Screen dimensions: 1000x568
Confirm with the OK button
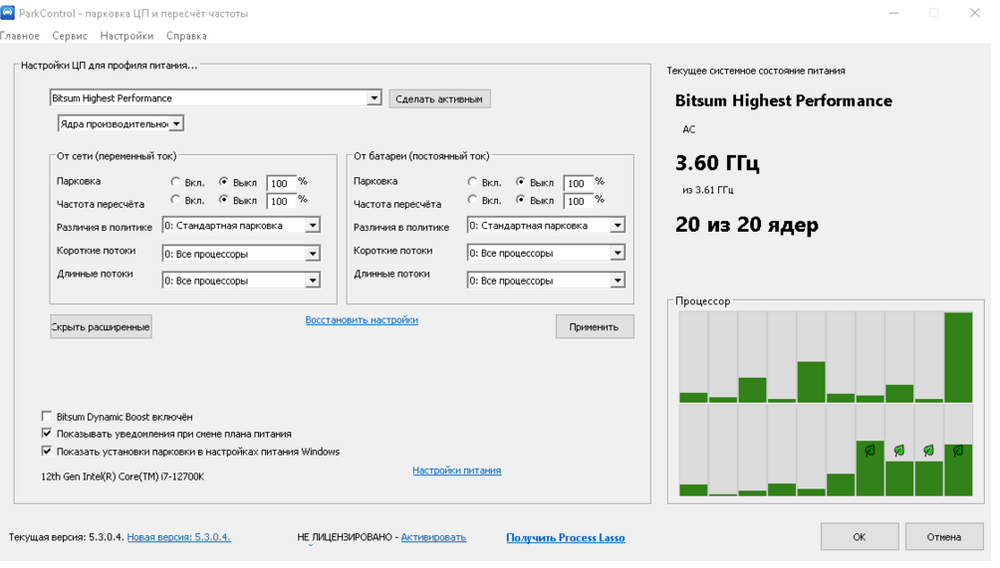point(860,537)
